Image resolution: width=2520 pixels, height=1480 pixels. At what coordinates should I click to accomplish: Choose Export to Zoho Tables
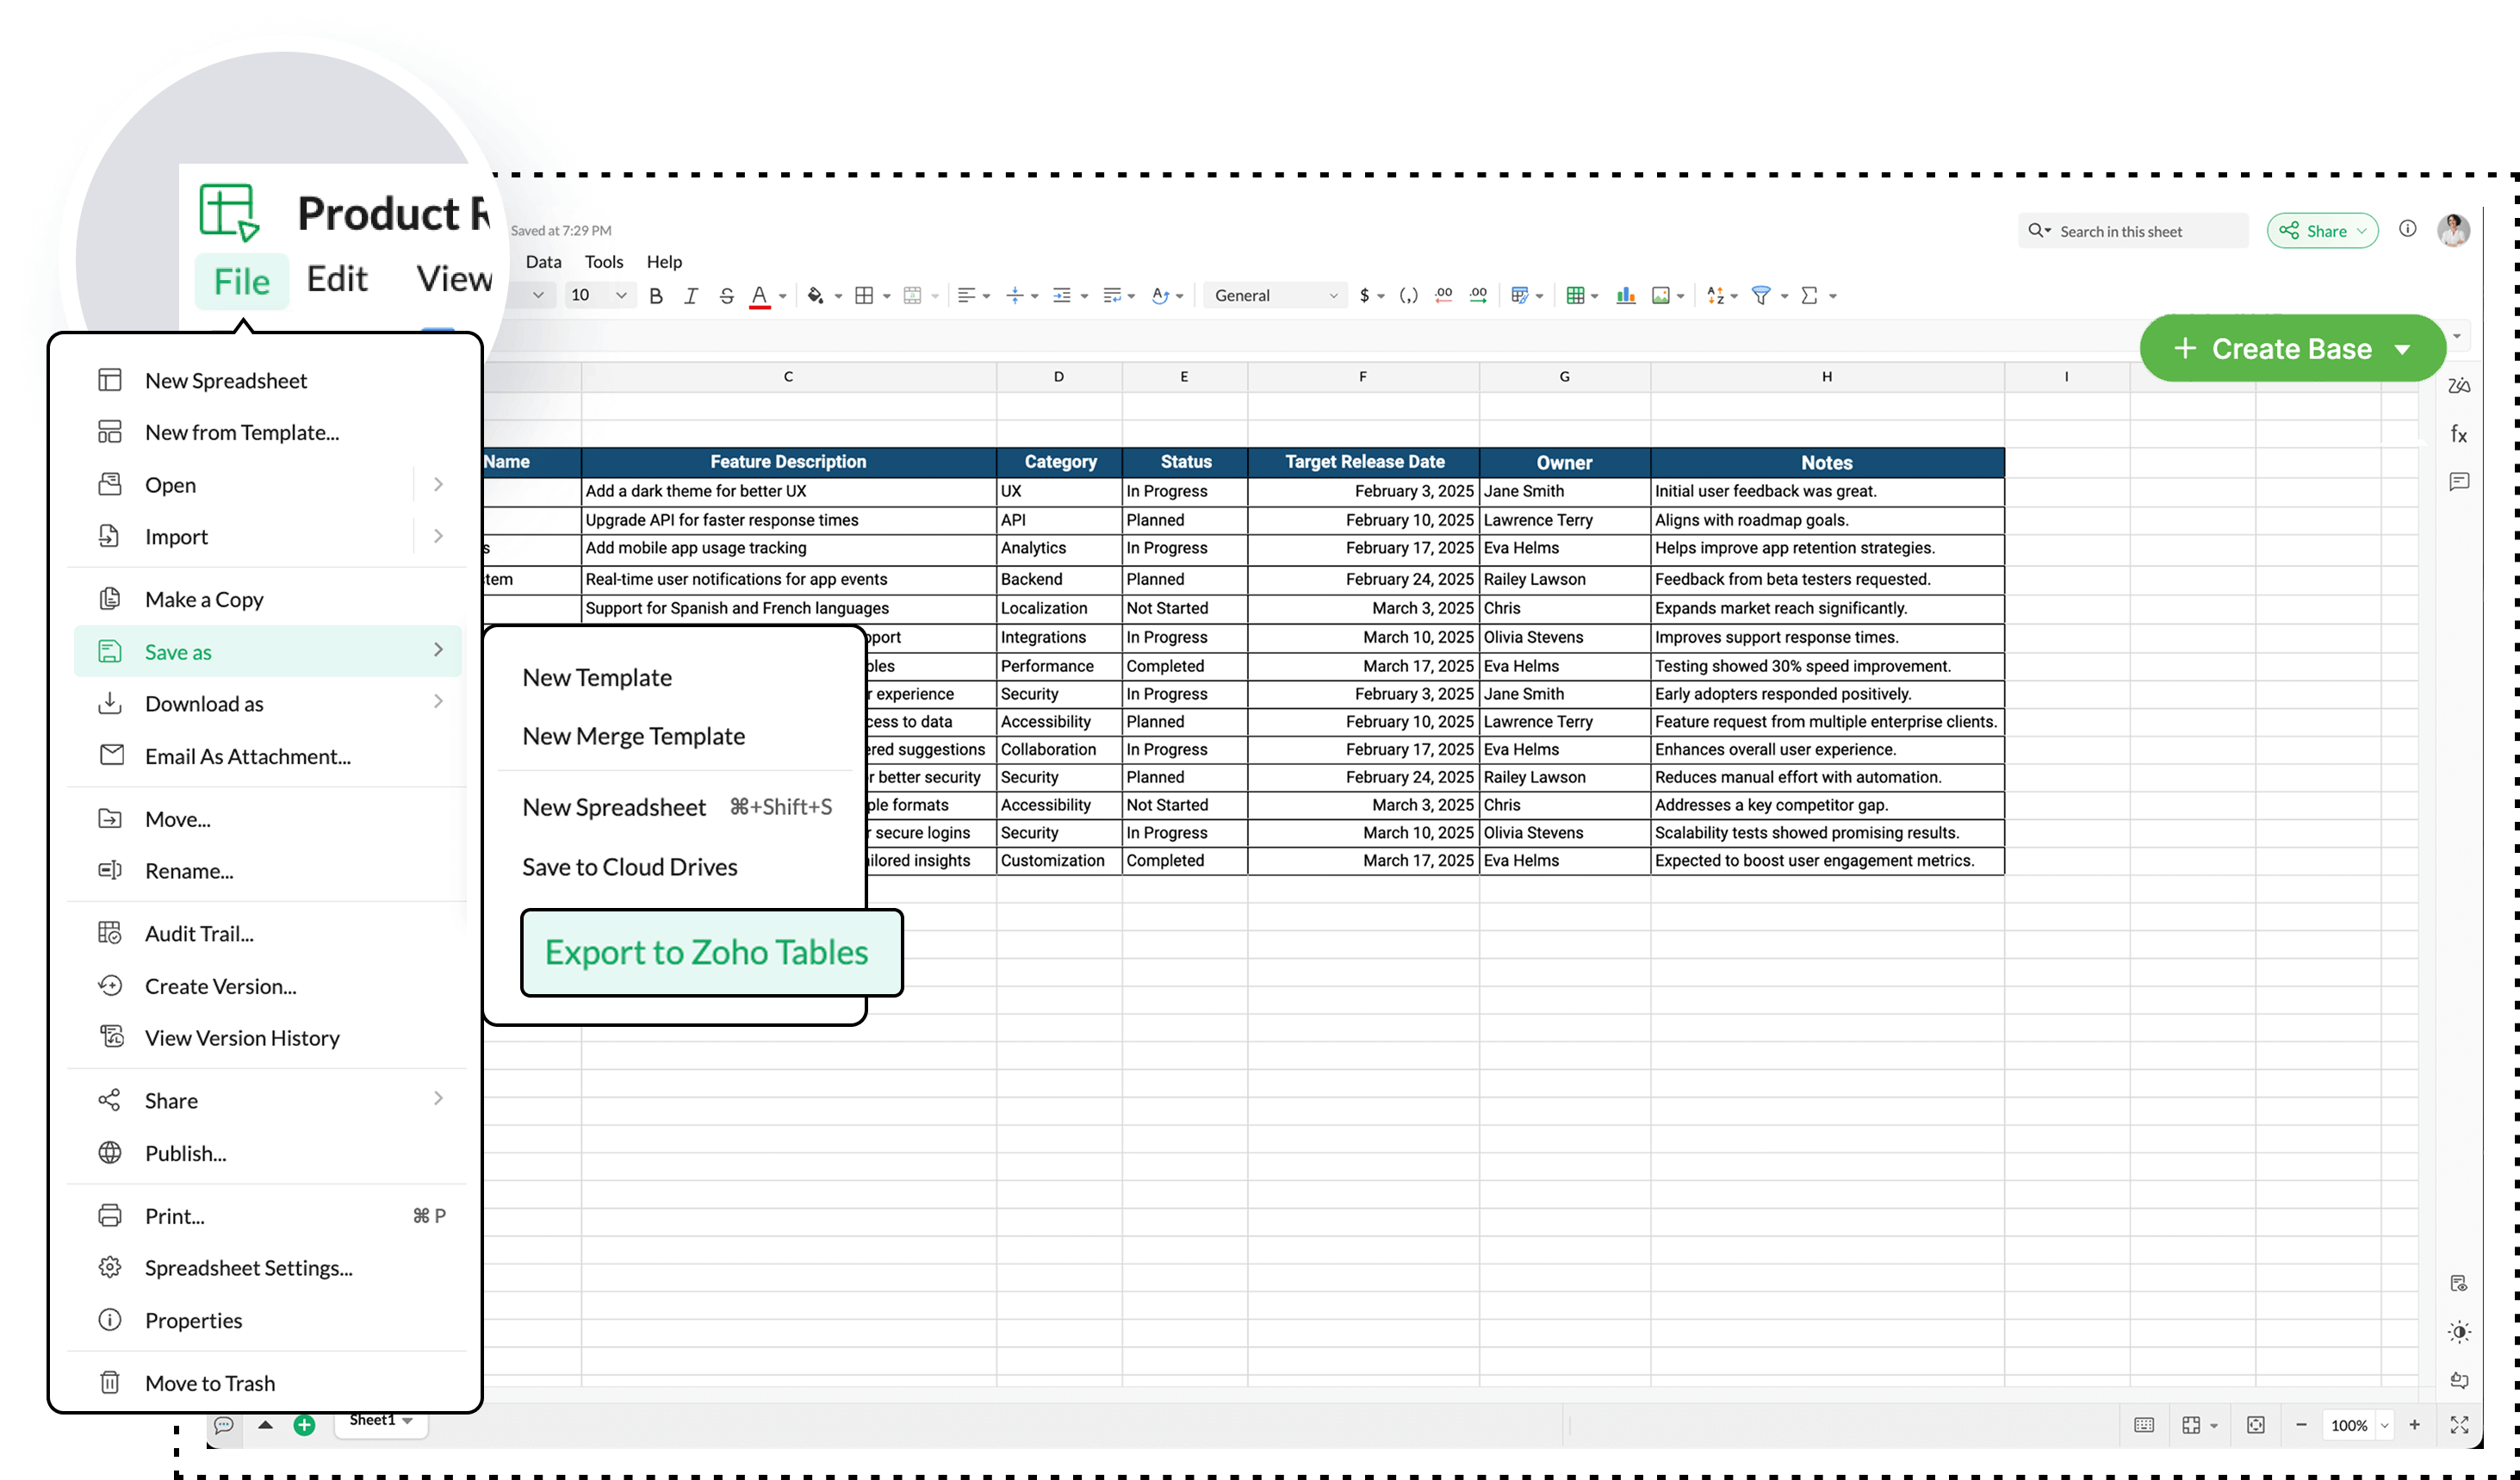click(711, 953)
